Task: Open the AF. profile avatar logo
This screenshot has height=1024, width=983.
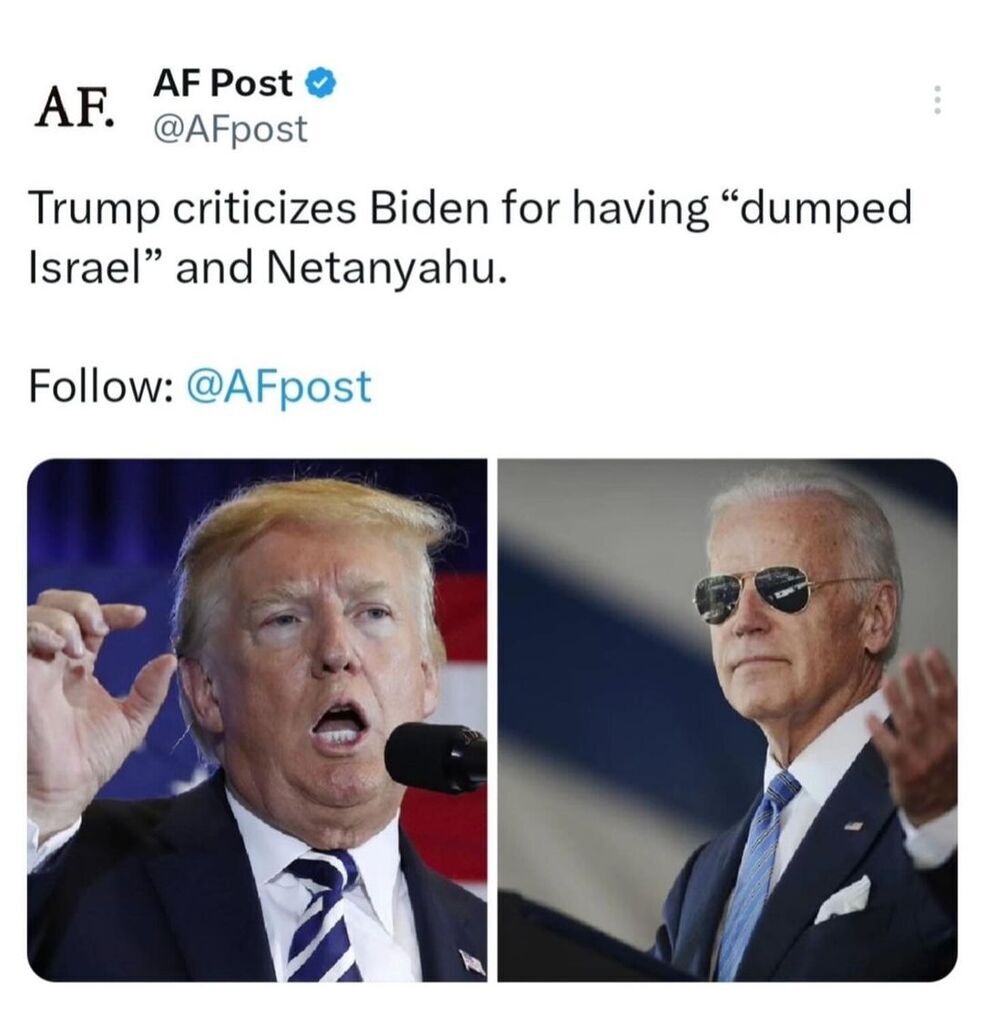Action: click(x=76, y=108)
